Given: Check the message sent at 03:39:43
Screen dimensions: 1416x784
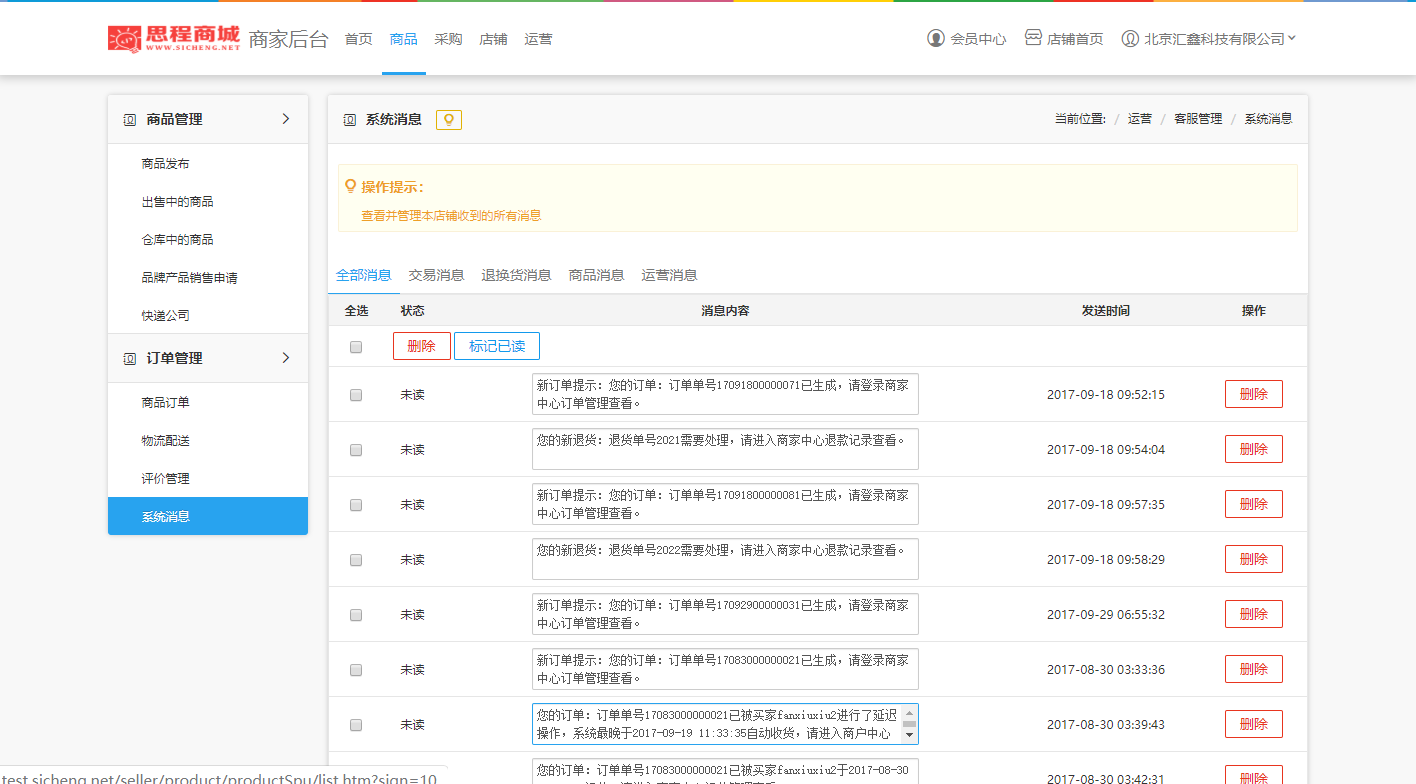Looking at the screenshot, I should point(356,725).
